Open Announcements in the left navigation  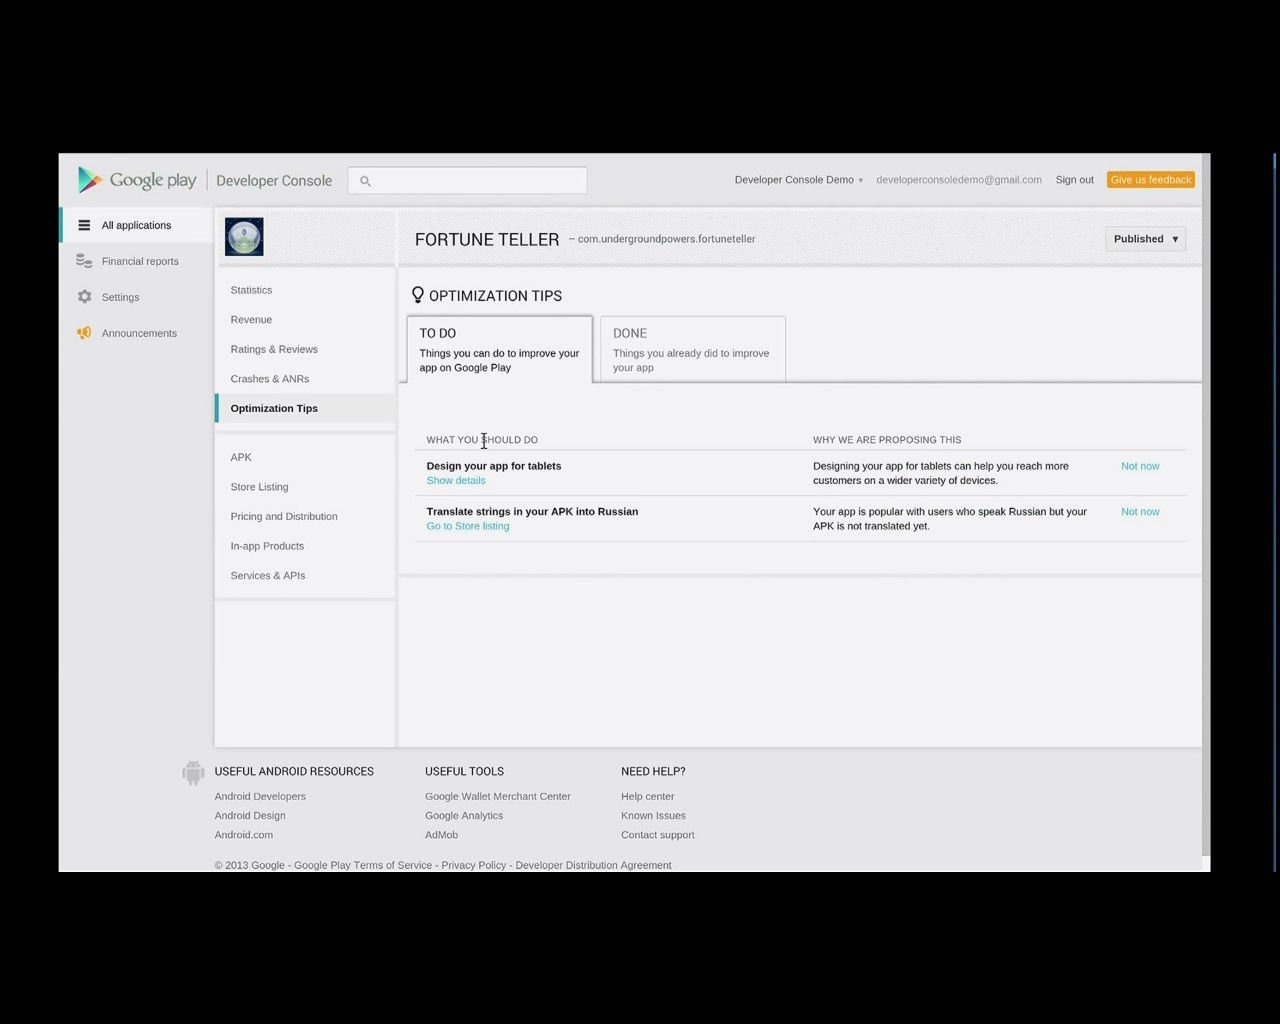[x=139, y=333]
